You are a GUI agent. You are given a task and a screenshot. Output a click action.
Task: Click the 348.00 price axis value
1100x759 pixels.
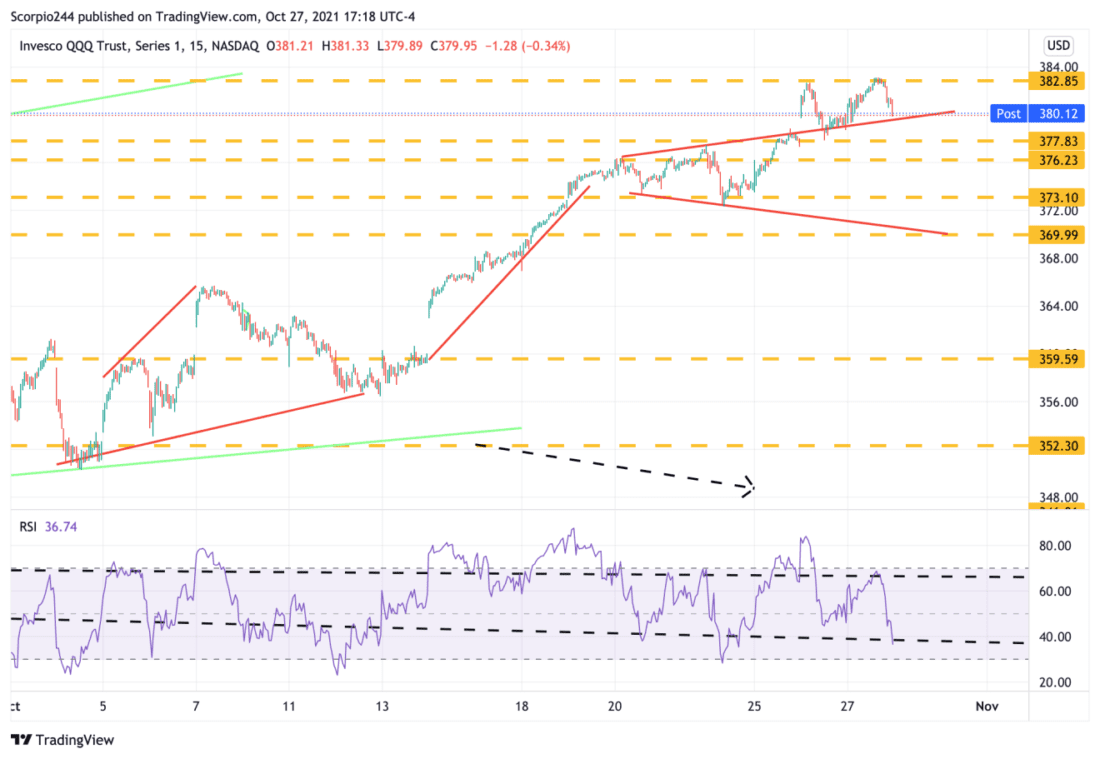[x=1058, y=497]
